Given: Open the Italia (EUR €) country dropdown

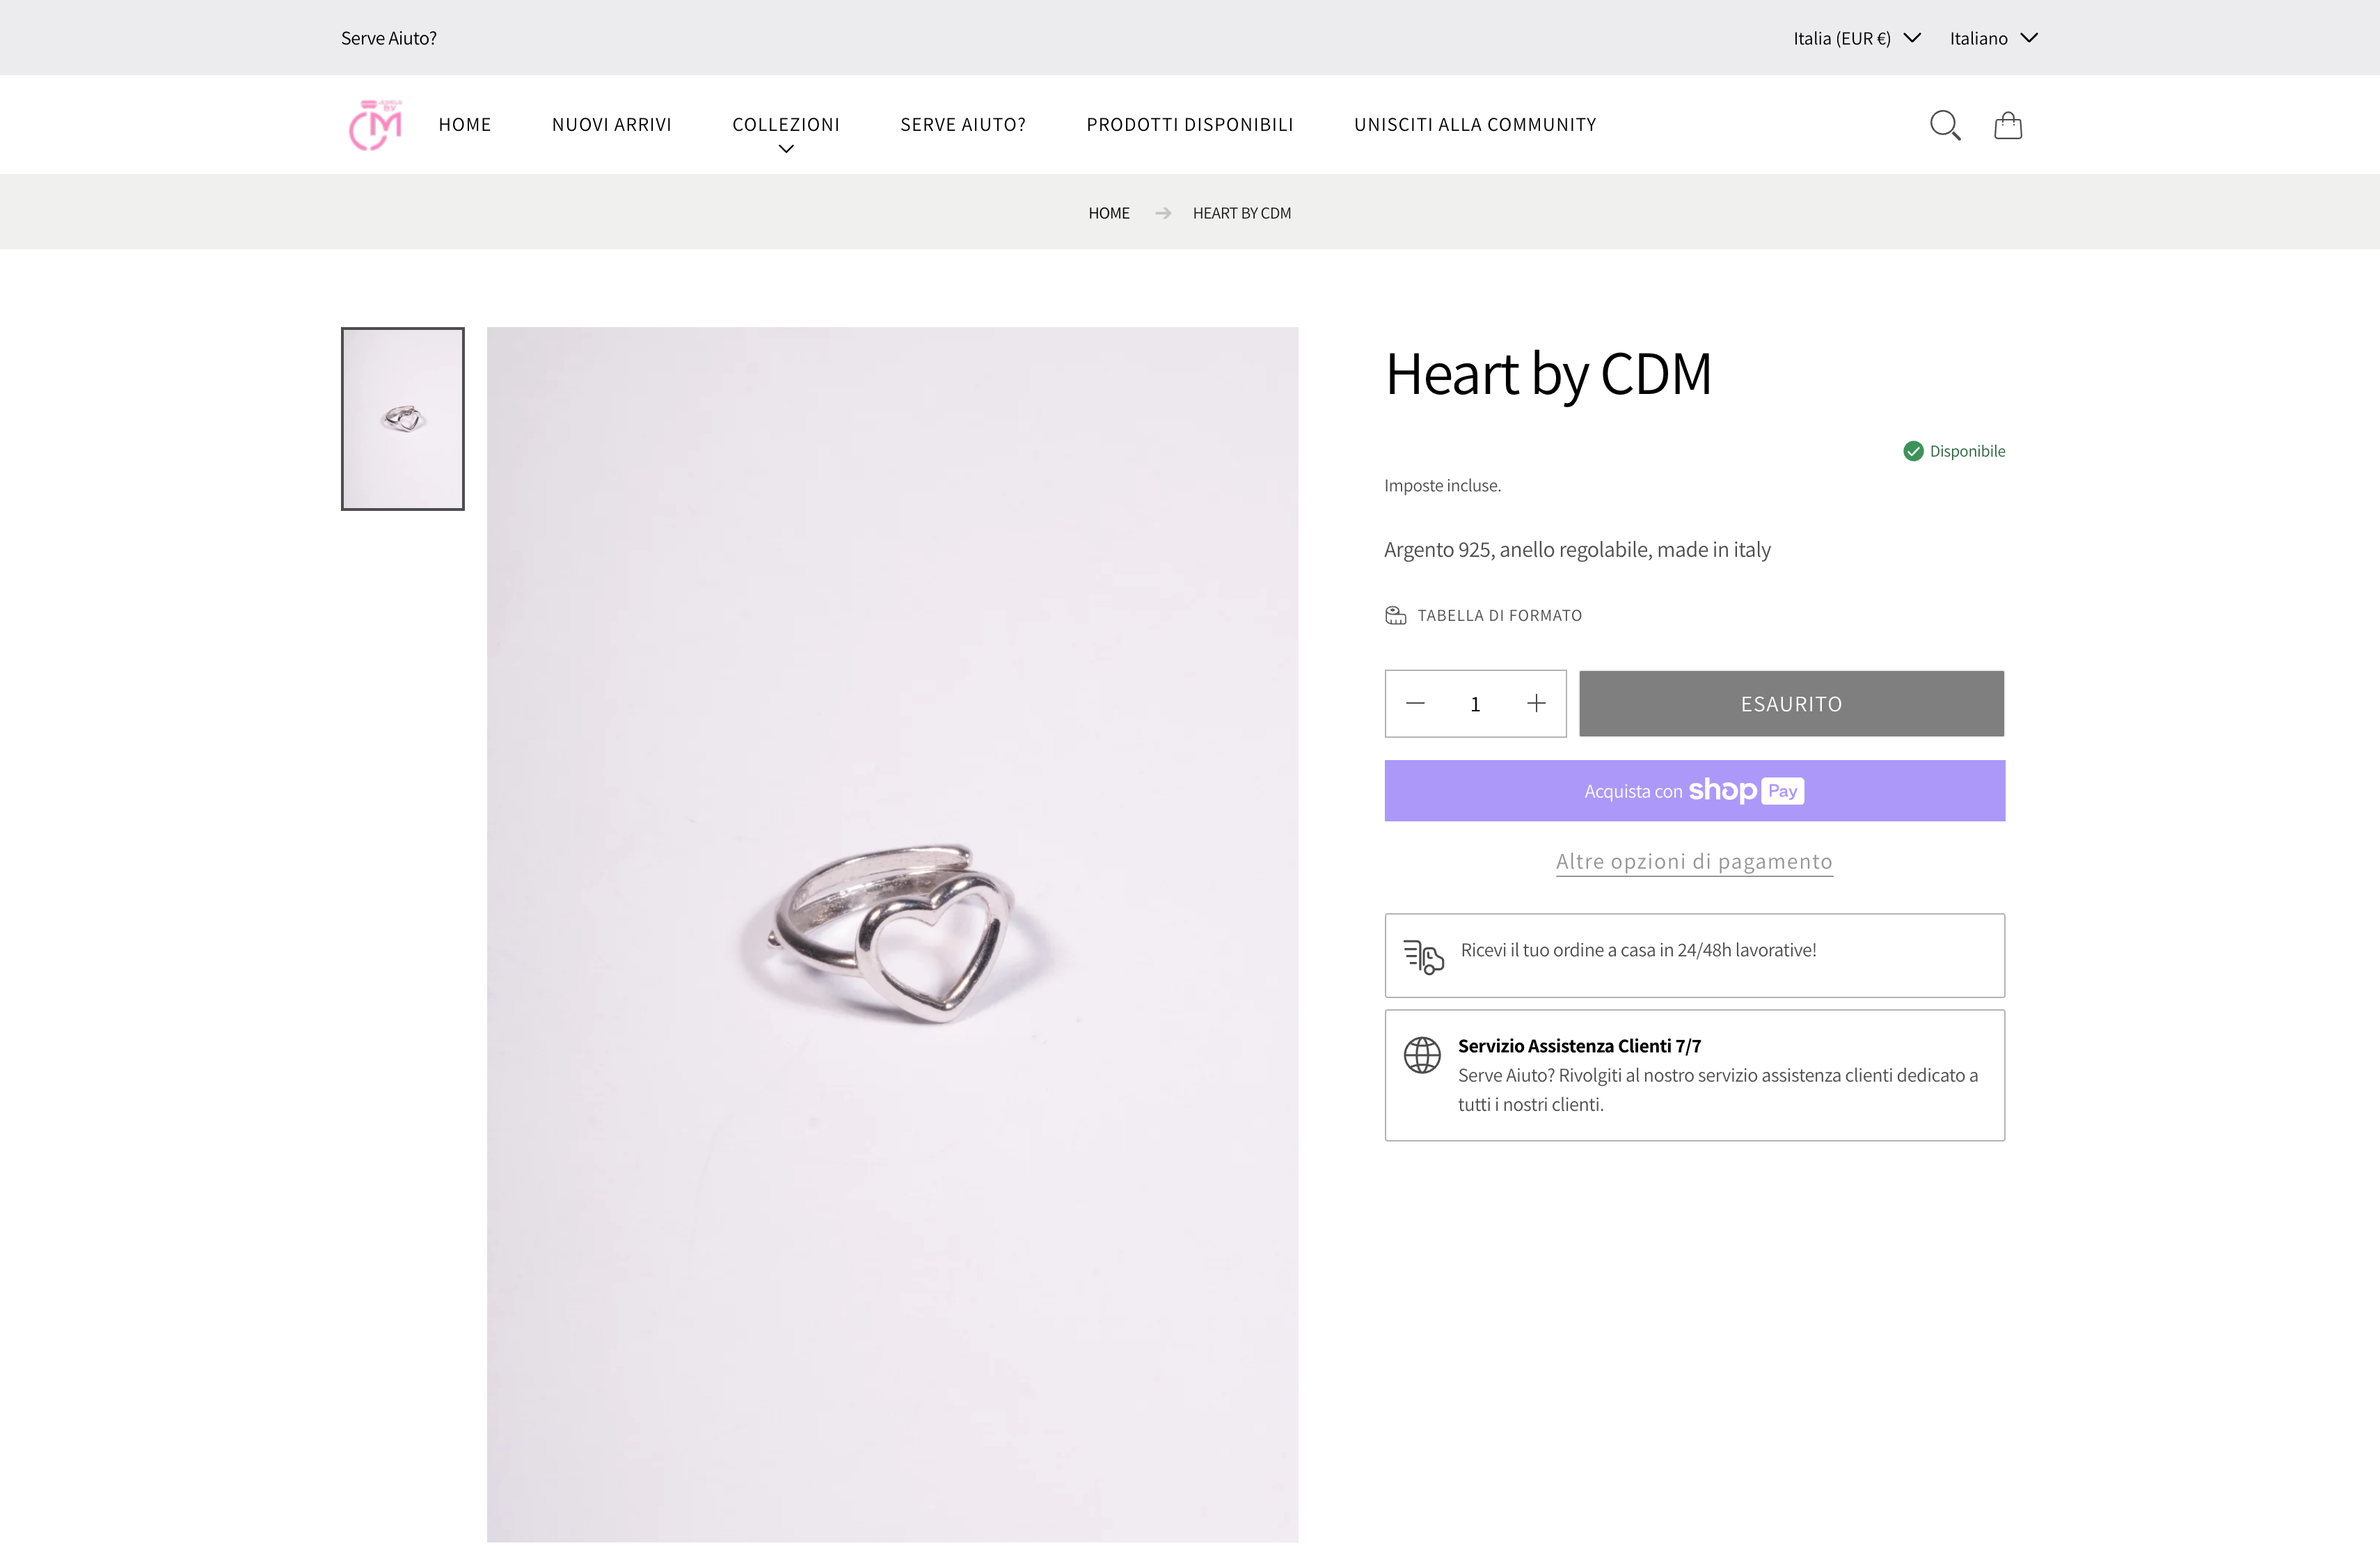Looking at the screenshot, I should [1855, 38].
